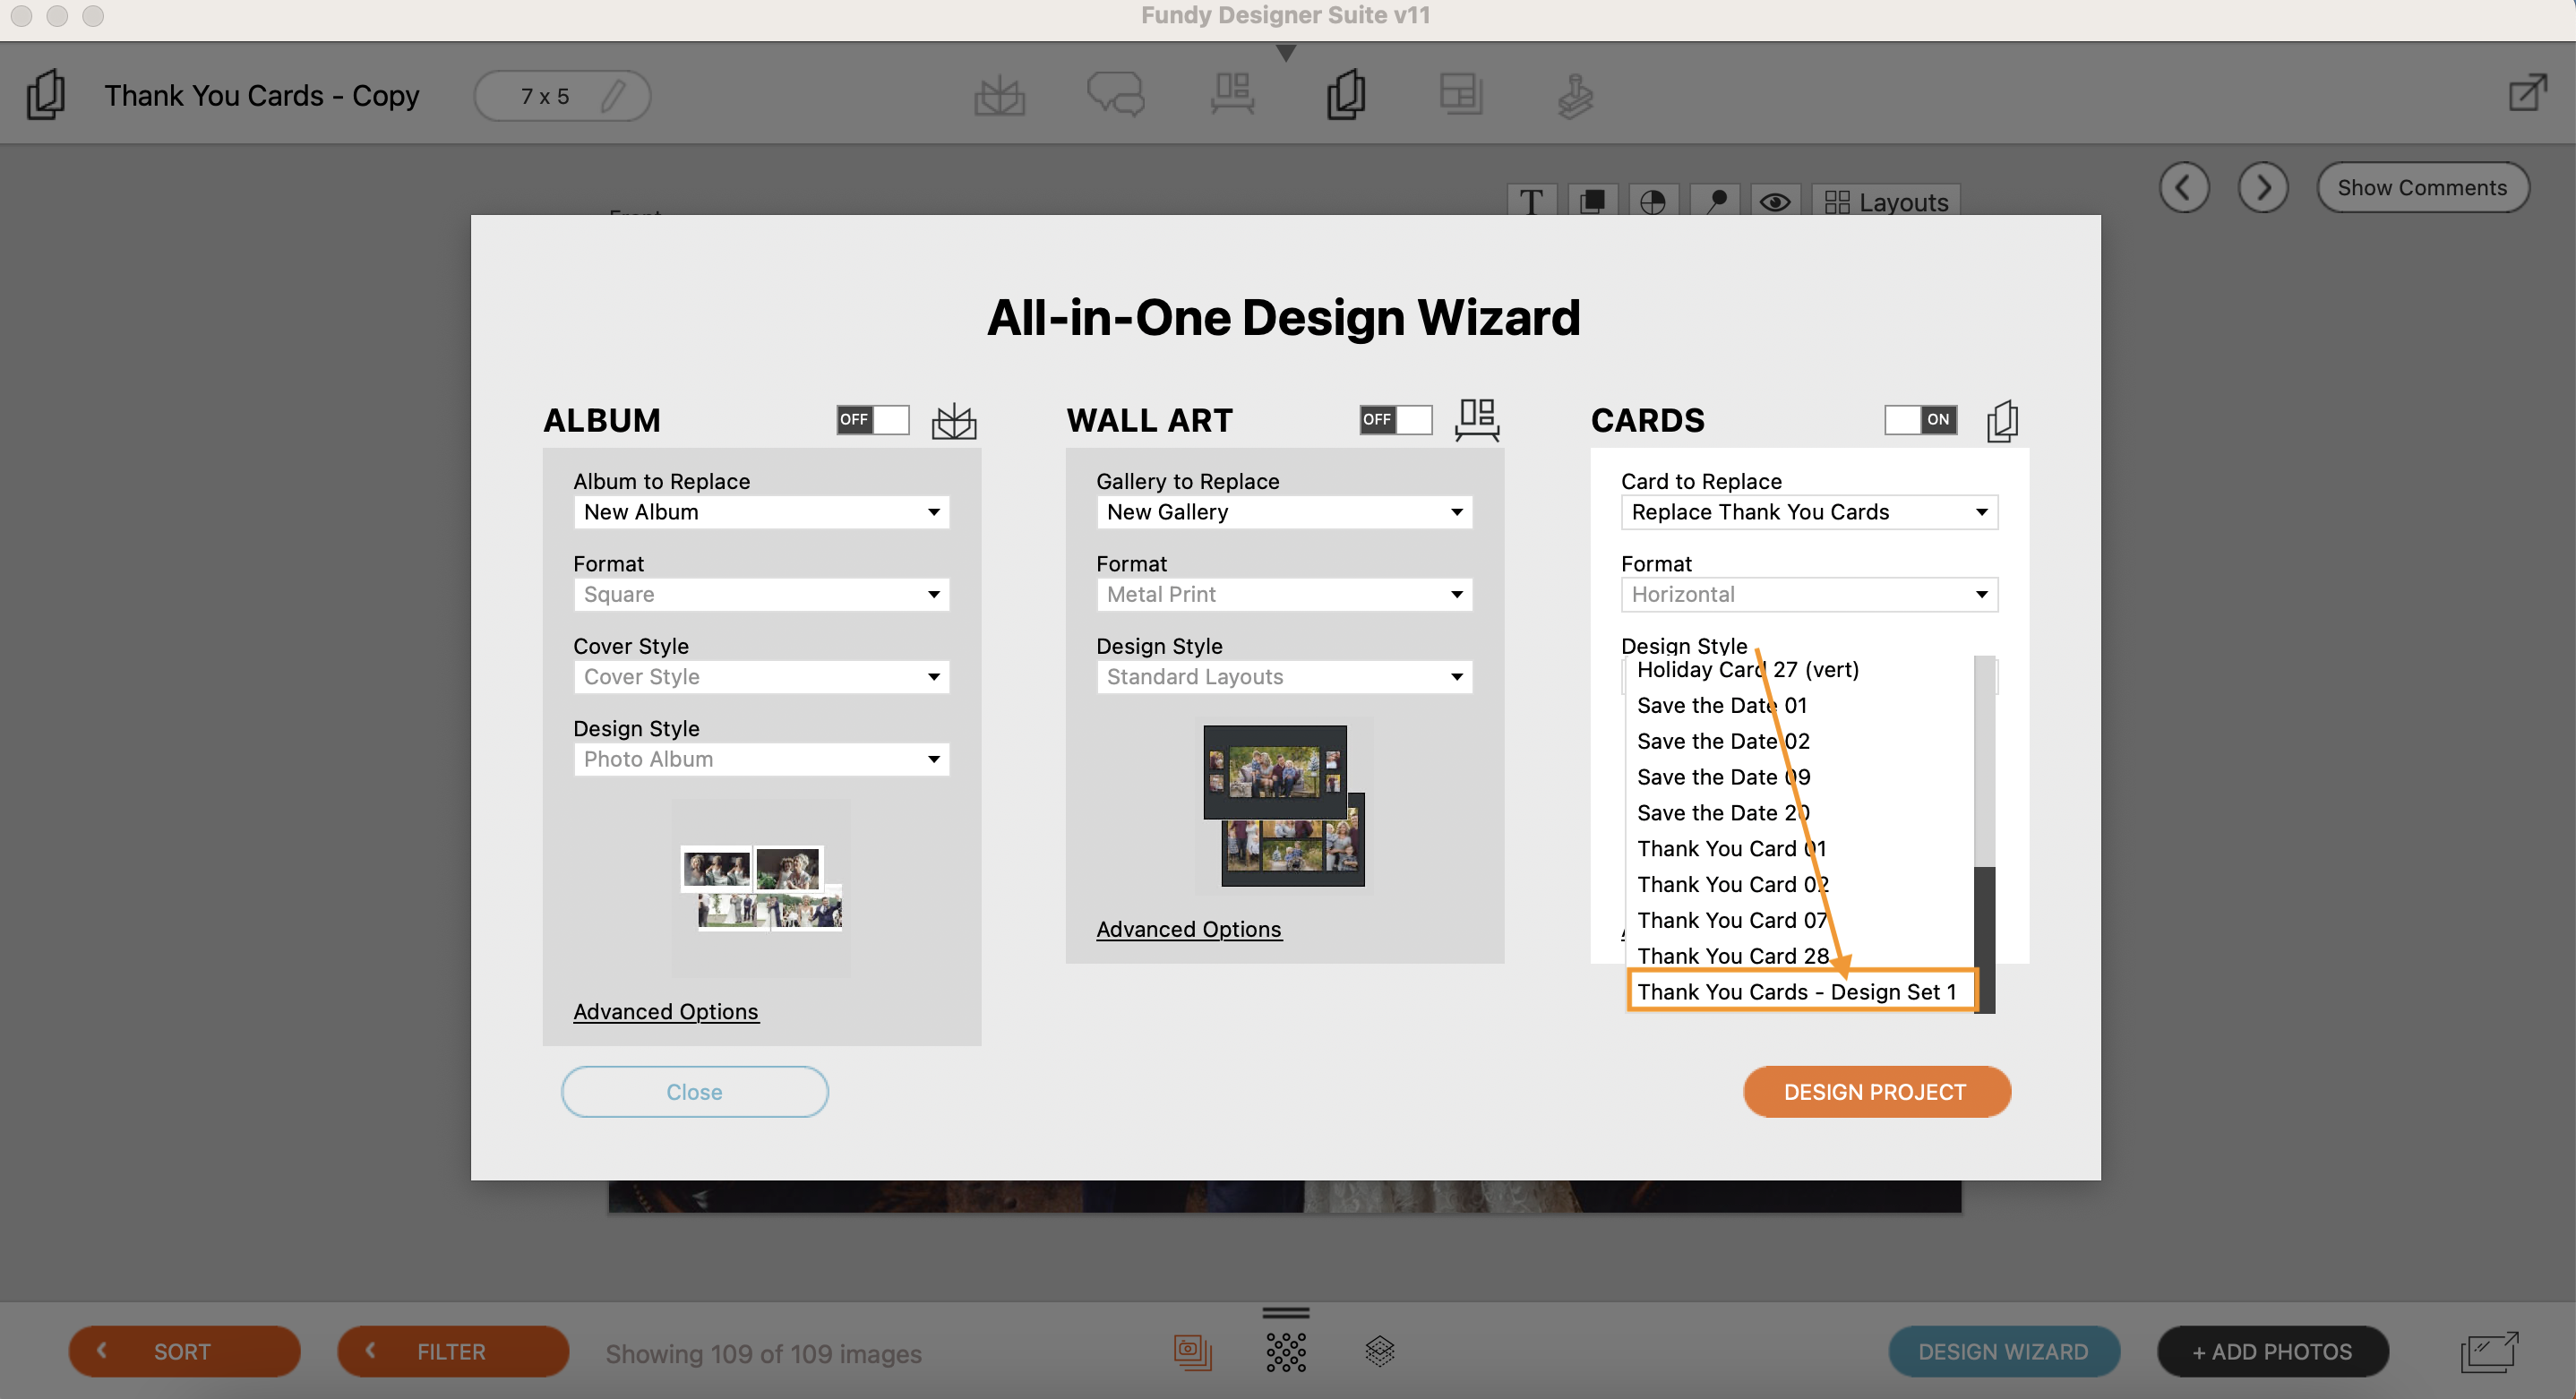Toggle the WALL ART switch on
2576x1399 pixels.
pyautogui.click(x=1396, y=419)
